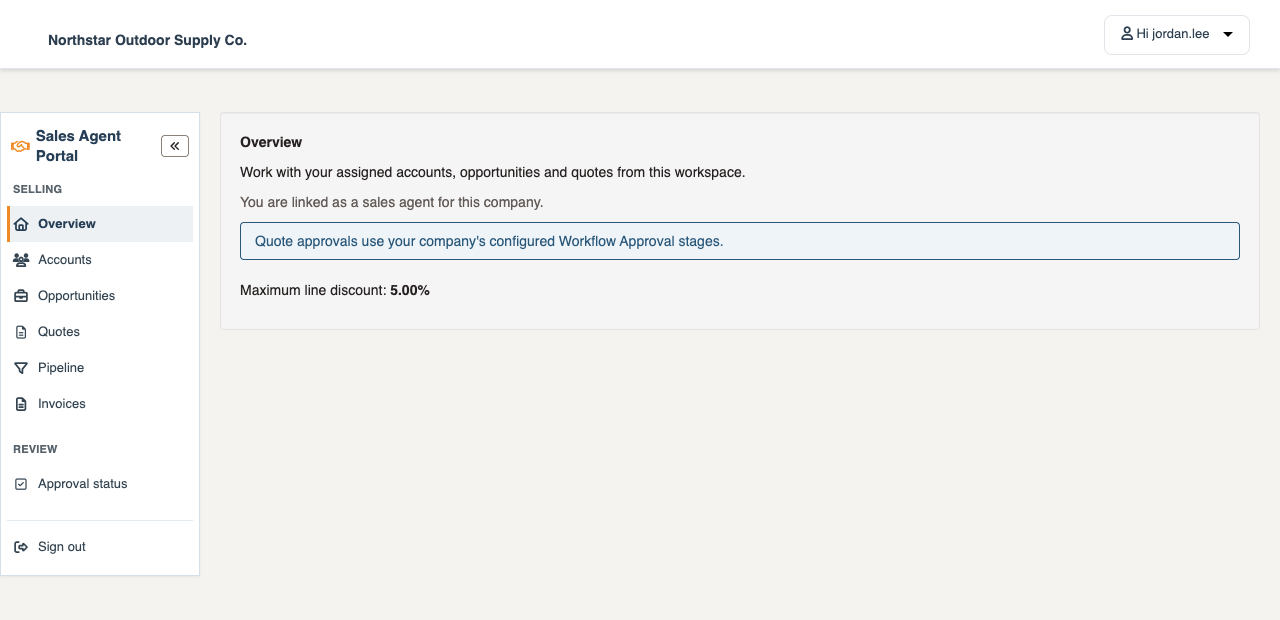Screen dimensions: 1280x620
Task: Navigate to Pipeline section
Action: (x=100, y=368)
